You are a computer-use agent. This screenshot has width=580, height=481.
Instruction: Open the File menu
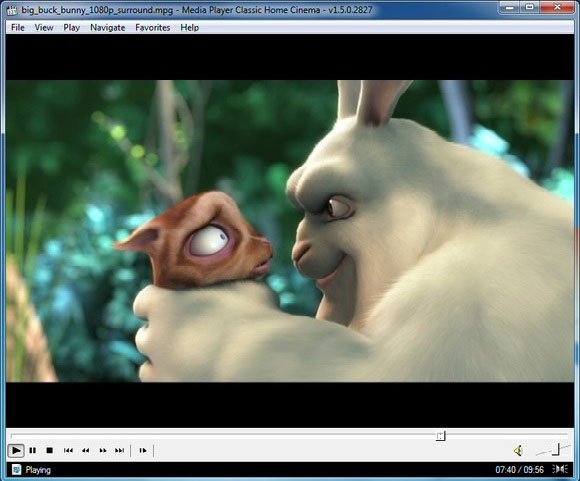[x=18, y=28]
